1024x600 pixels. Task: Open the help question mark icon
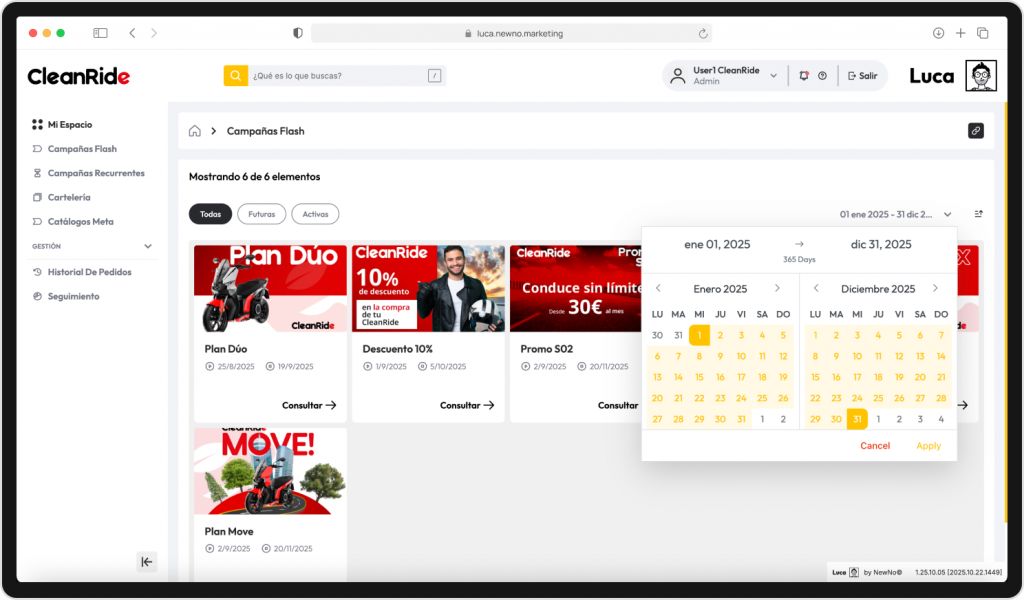[x=822, y=76]
